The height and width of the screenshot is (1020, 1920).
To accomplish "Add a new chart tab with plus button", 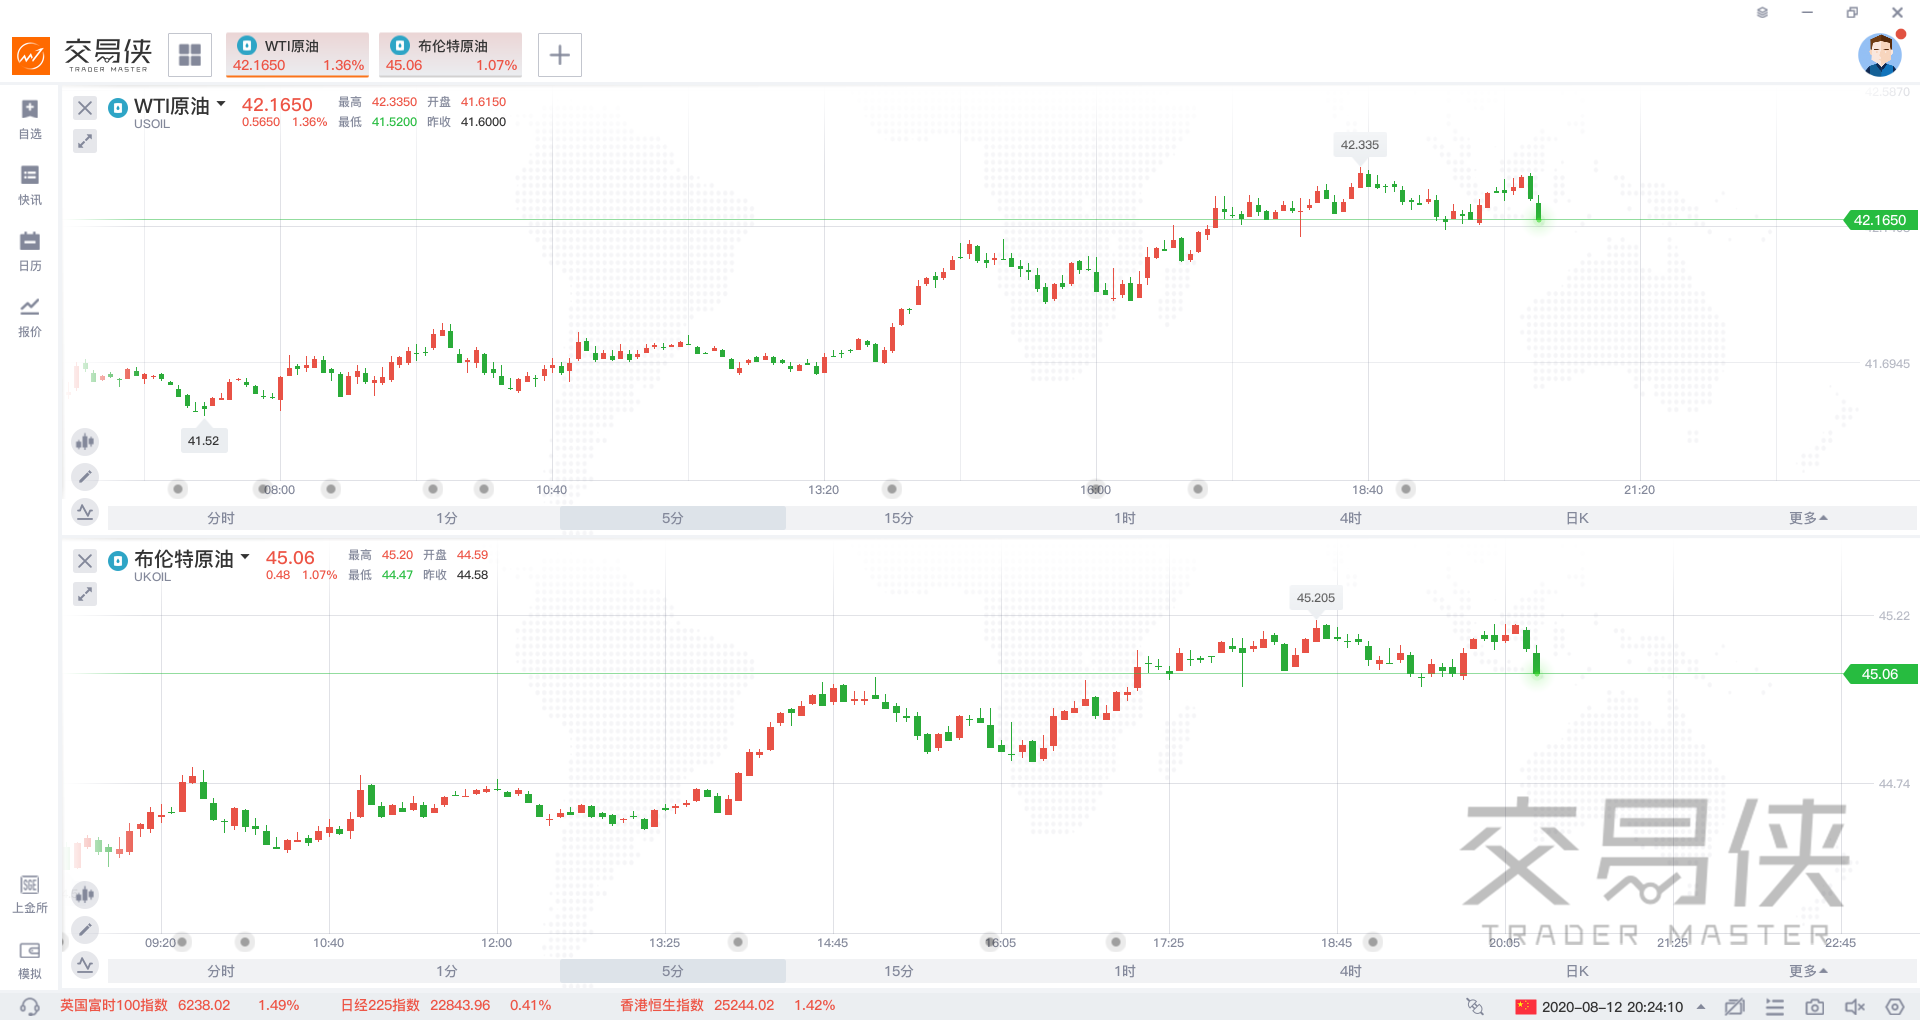I will pos(560,55).
